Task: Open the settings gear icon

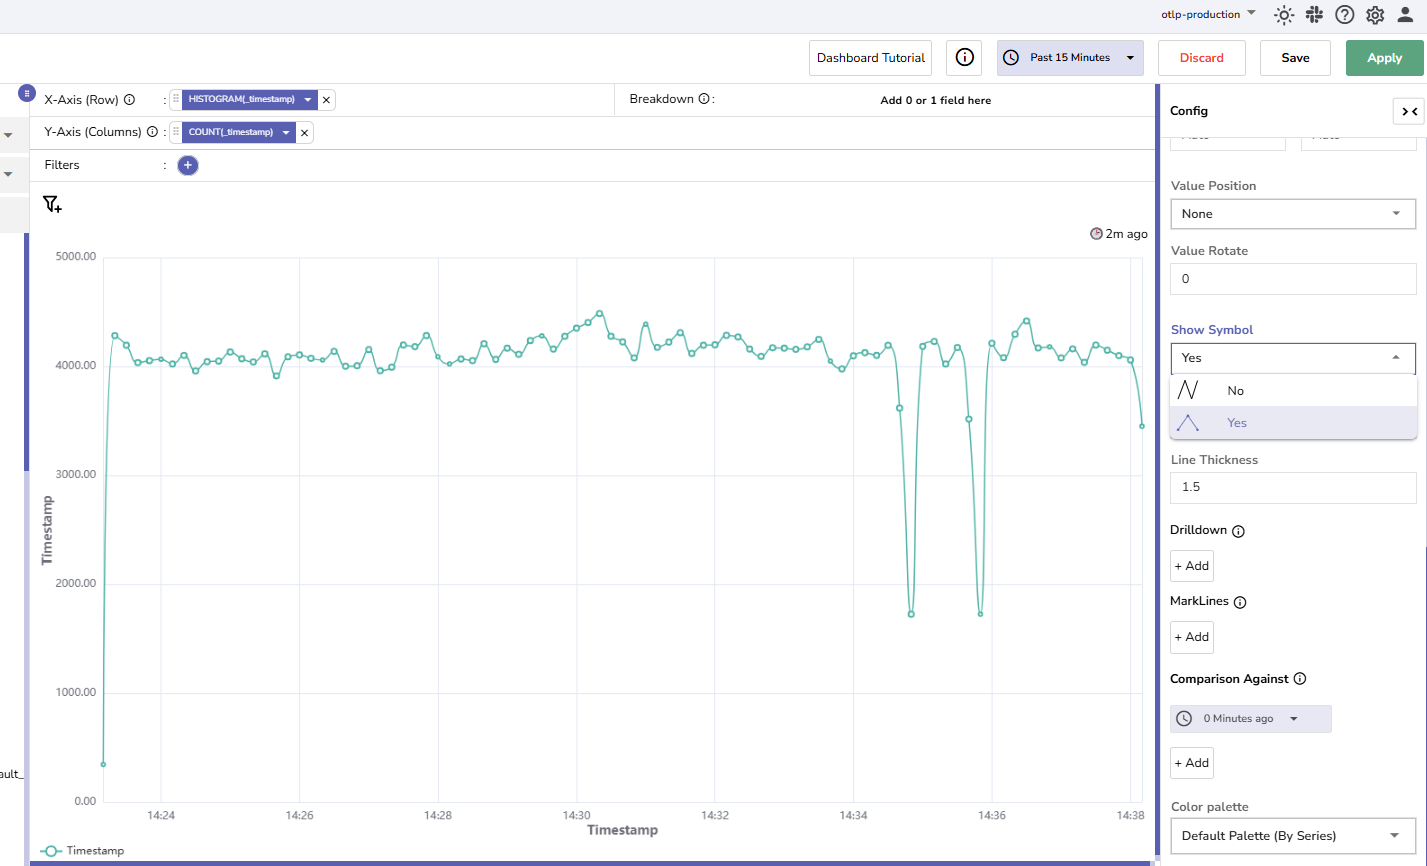Action: [1375, 15]
